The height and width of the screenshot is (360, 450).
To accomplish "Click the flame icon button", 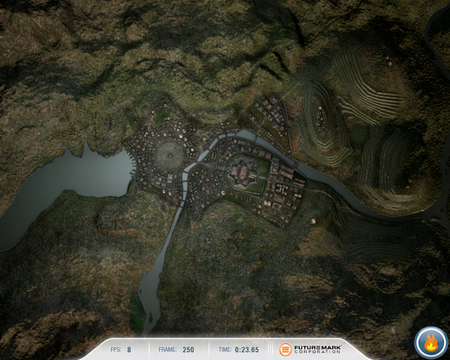I will click(431, 343).
